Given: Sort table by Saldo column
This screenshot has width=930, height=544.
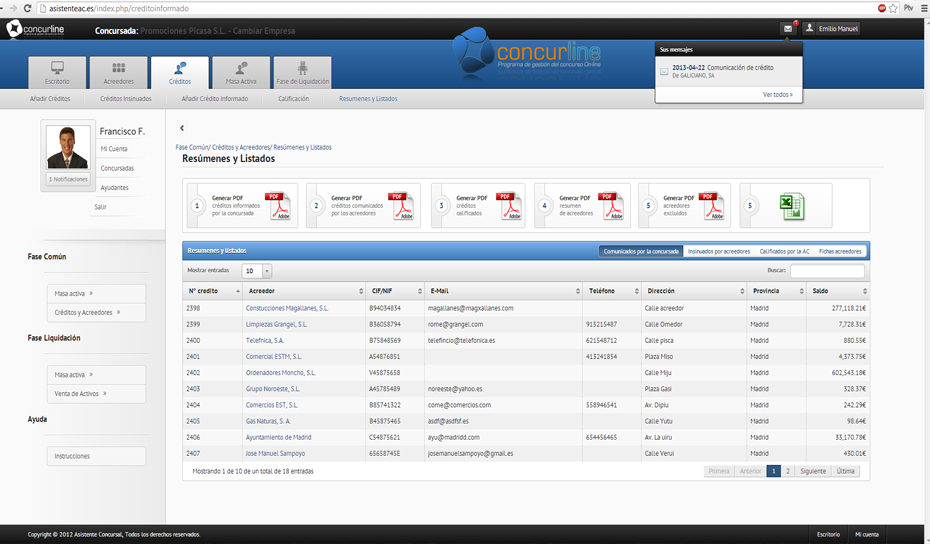Looking at the screenshot, I should 838,291.
